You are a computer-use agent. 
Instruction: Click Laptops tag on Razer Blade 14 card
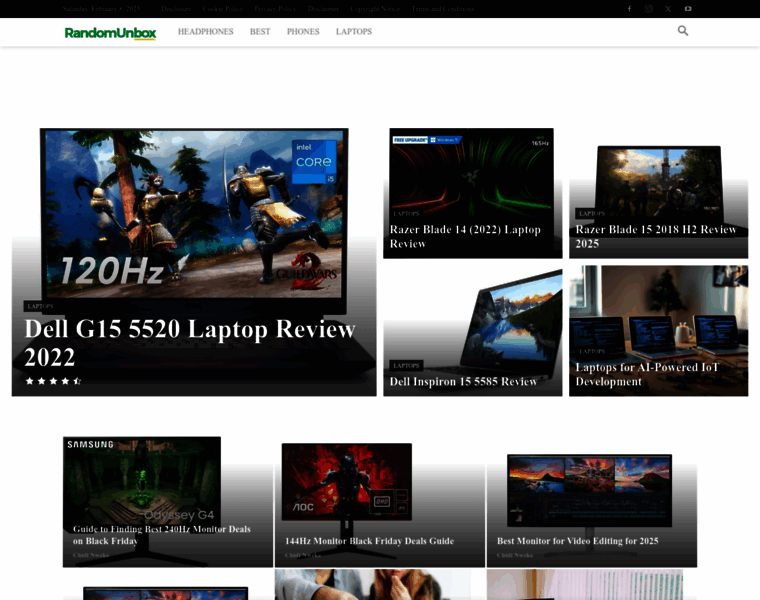click(406, 214)
